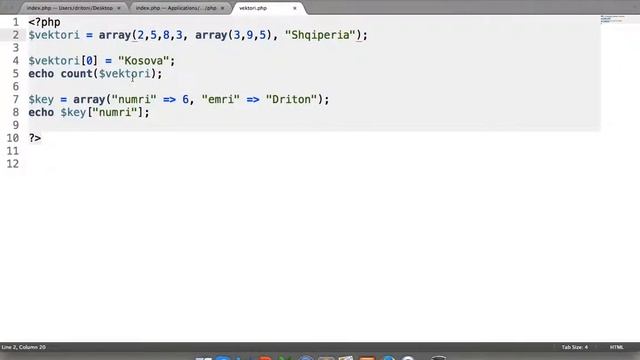
Task: Place cursor in "Shqiperia" string
Action: [x=320, y=35]
